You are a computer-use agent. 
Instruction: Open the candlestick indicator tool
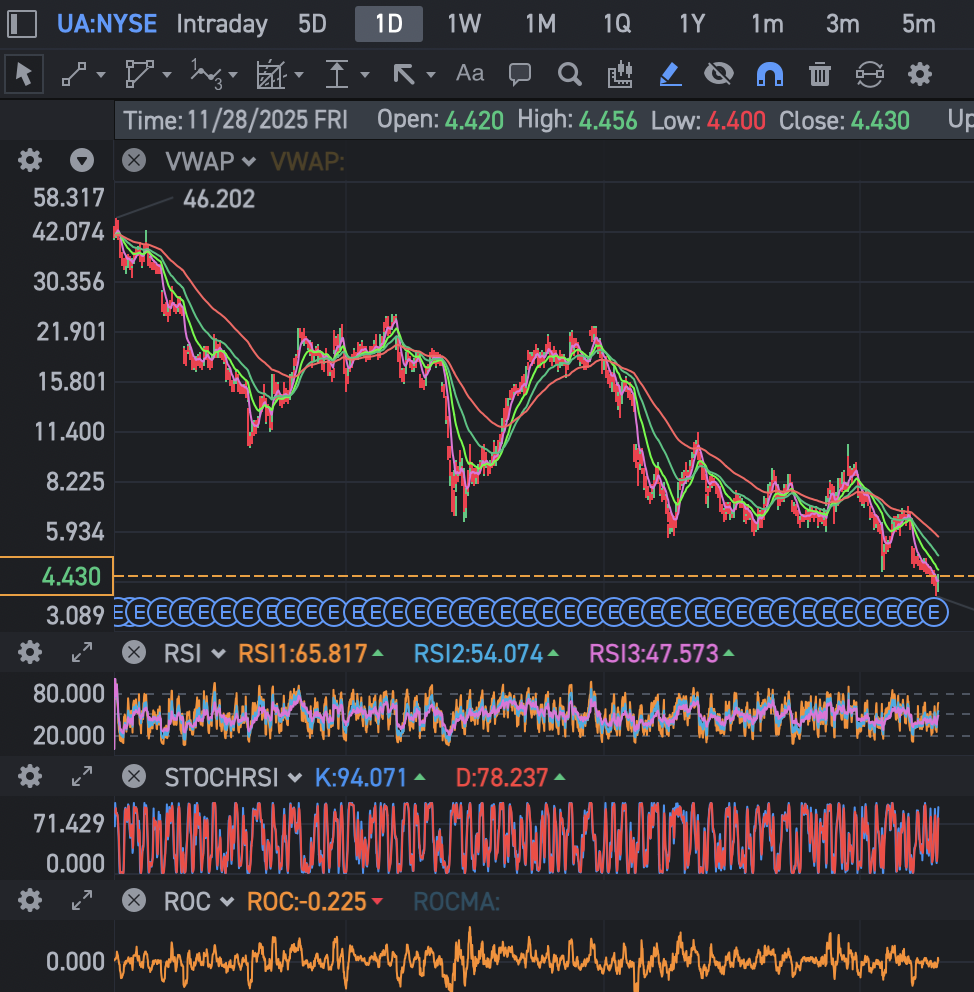[x=620, y=75]
